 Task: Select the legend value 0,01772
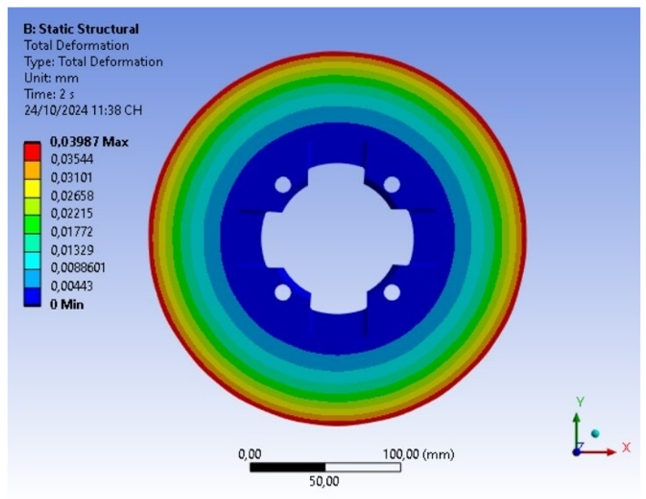tap(72, 232)
